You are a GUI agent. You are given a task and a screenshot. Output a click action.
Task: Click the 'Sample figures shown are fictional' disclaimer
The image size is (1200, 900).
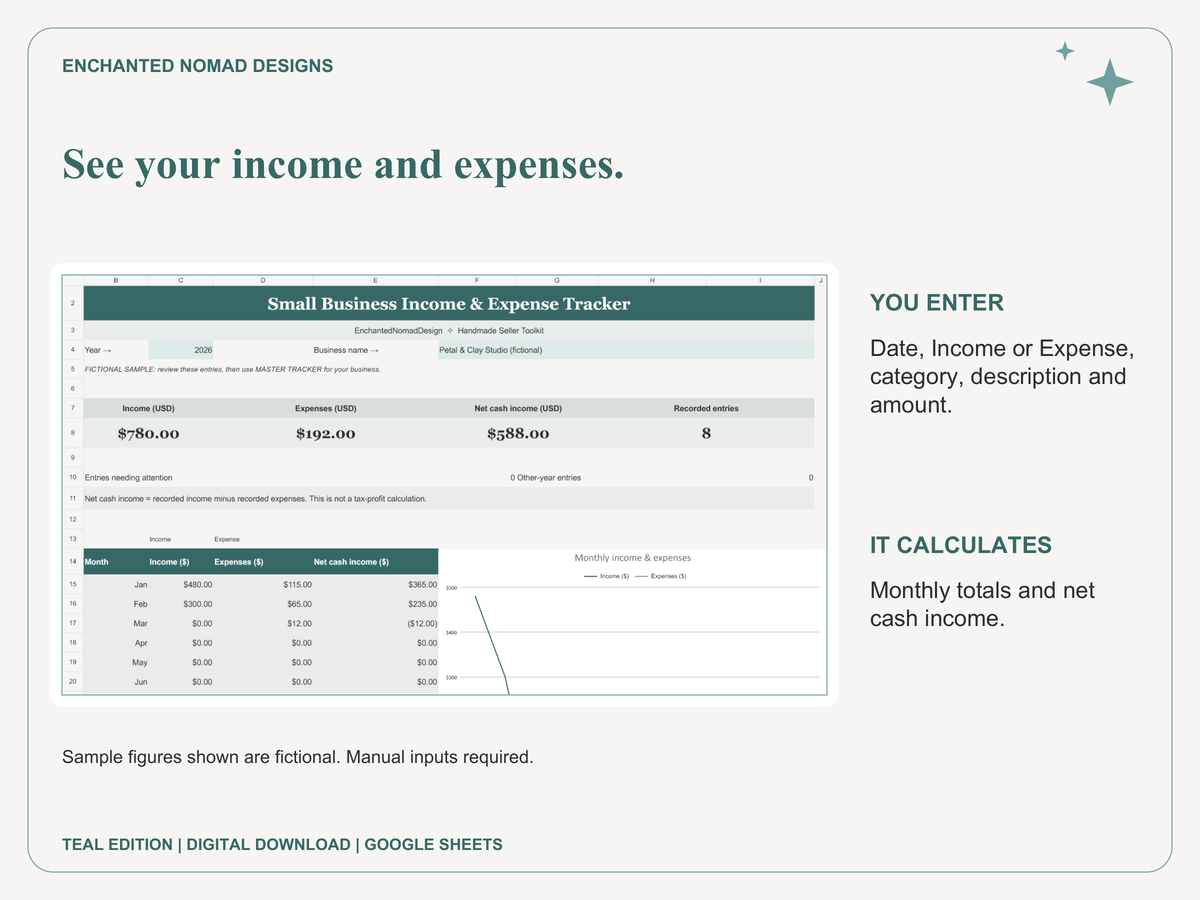tap(298, 757)
